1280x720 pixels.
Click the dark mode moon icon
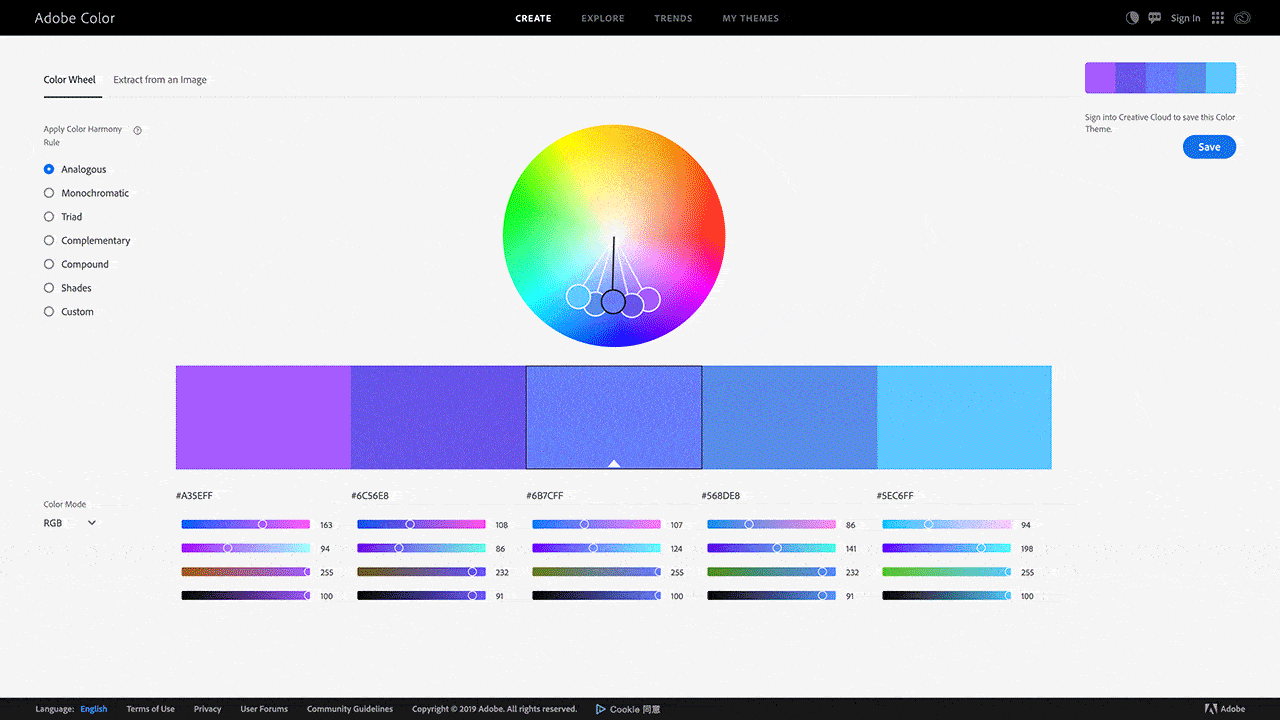[1132, 18]
